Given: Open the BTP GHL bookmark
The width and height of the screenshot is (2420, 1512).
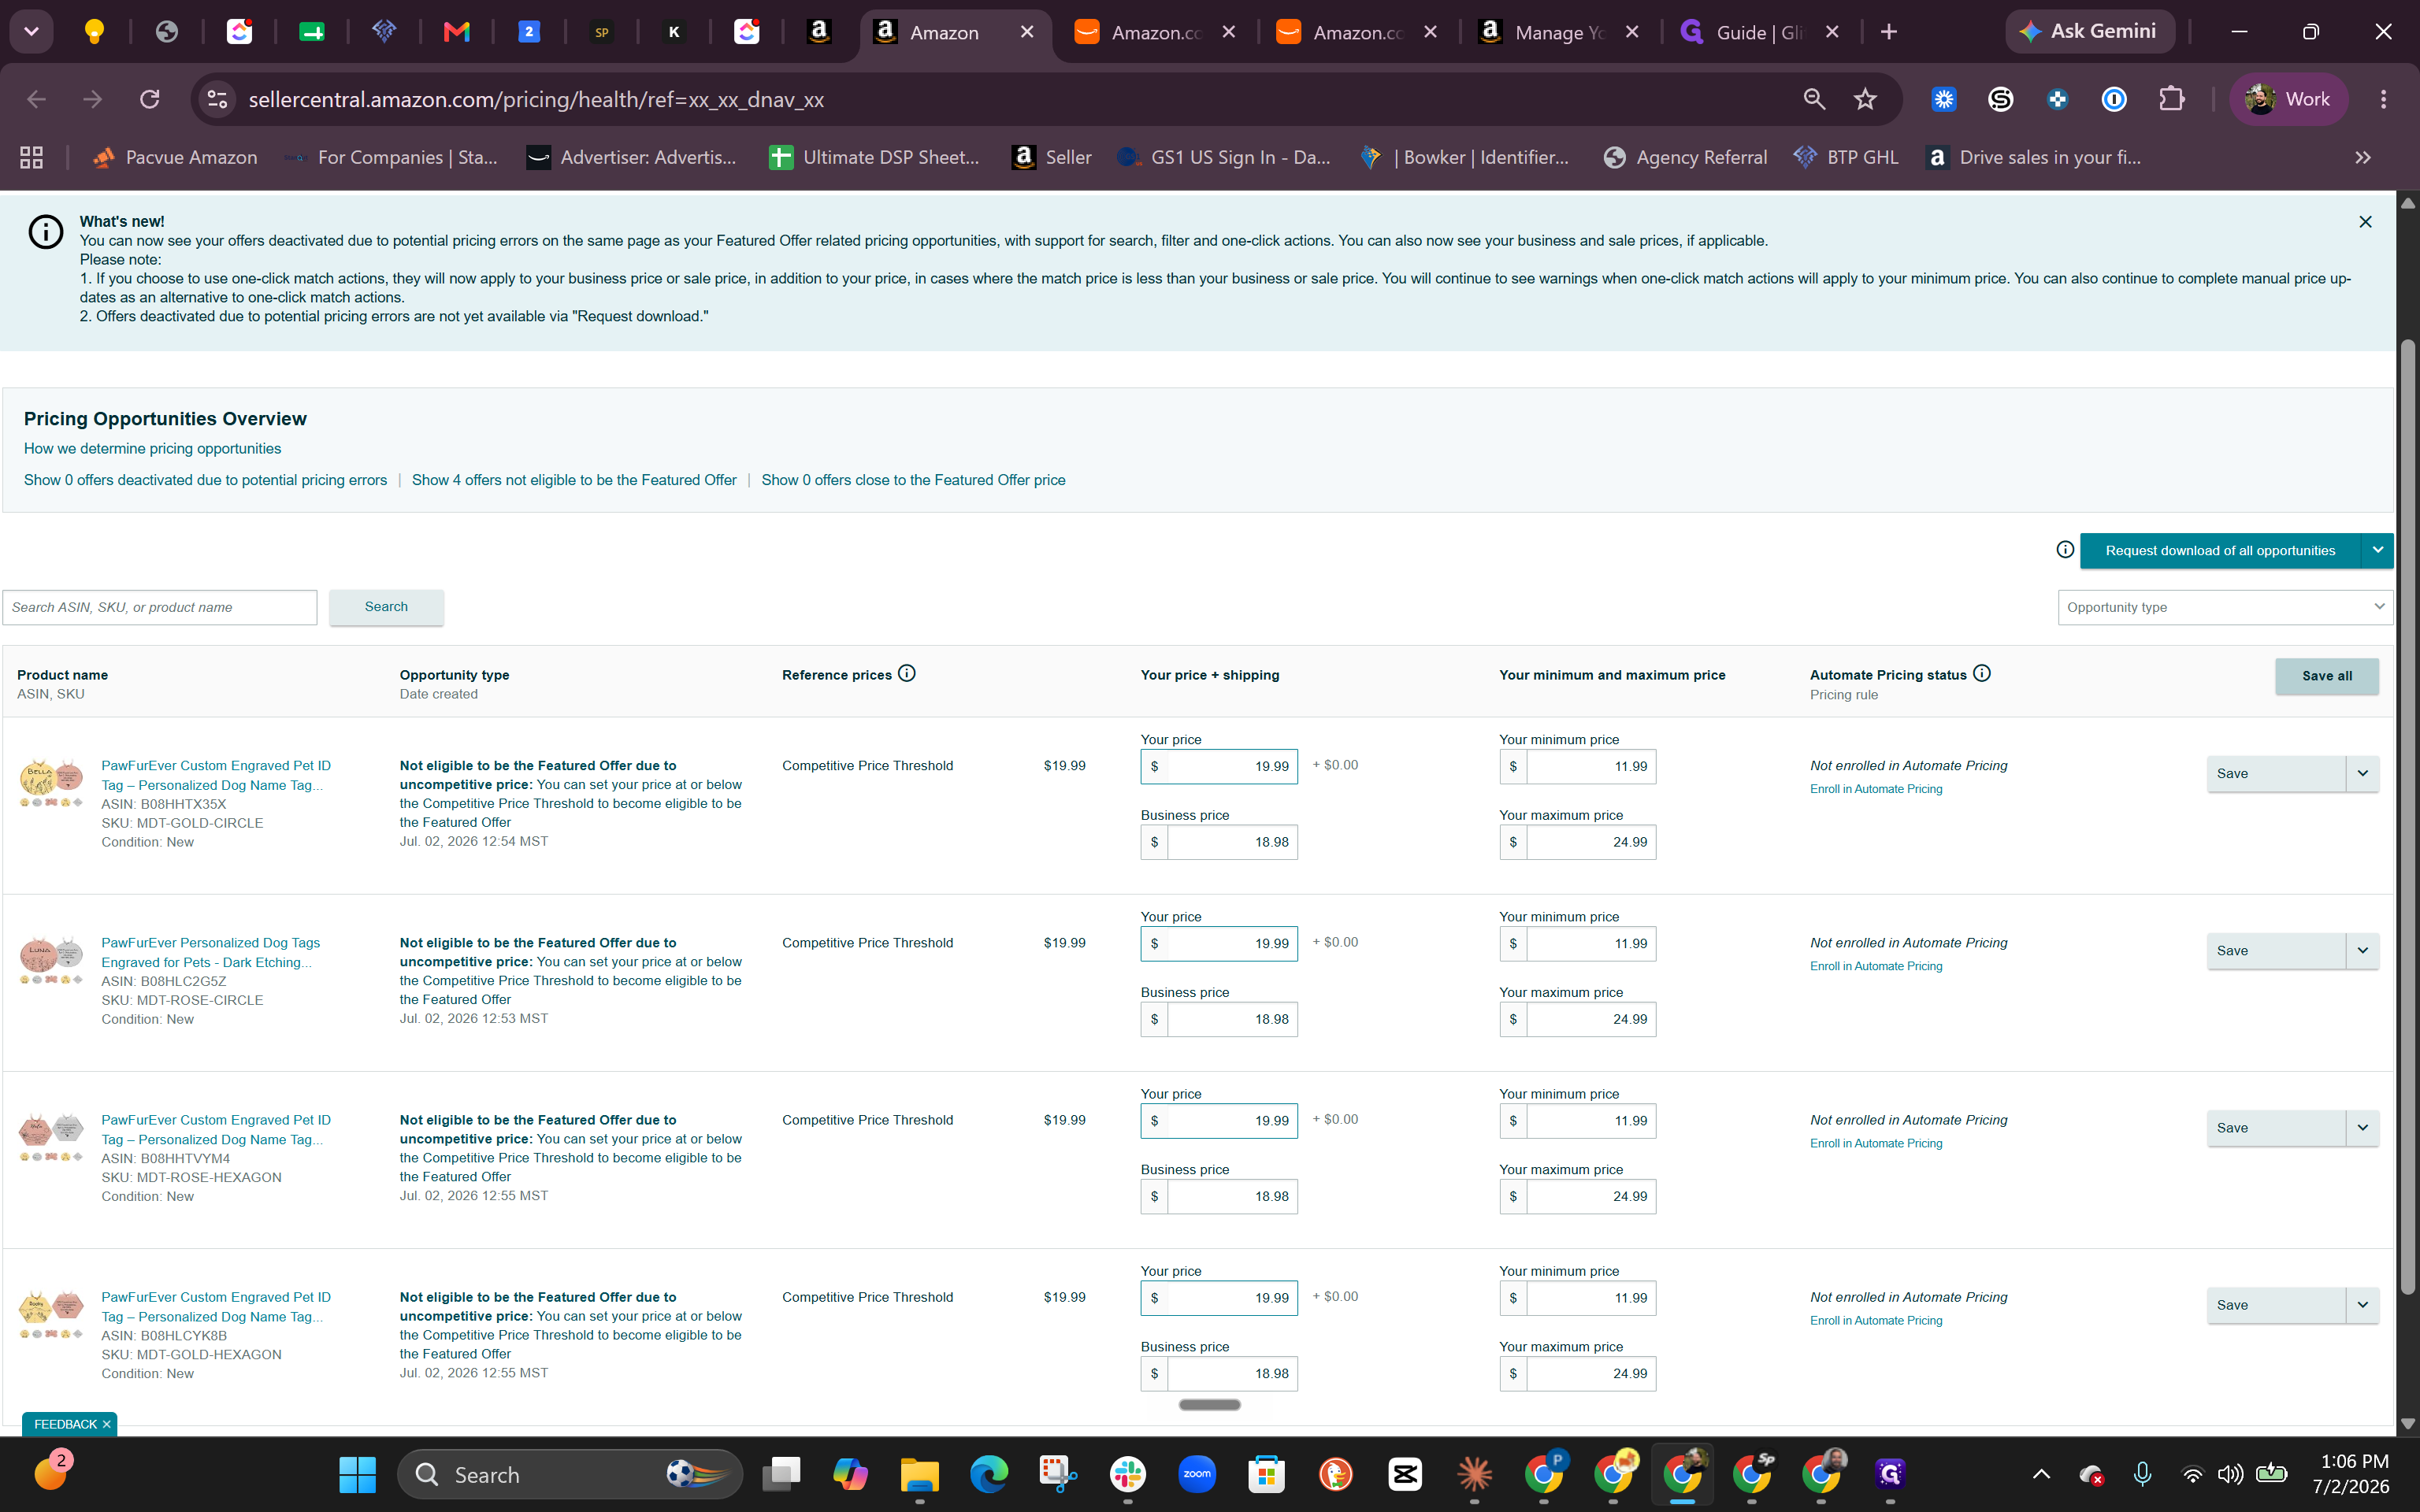Looking at the screenshot, I should click(1846, 157).
